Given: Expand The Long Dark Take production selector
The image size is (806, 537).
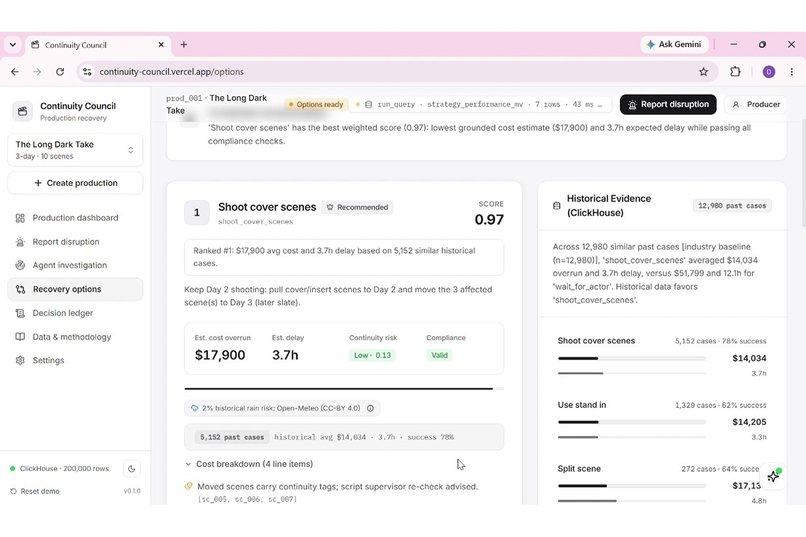Looking at the screenshot, I should (x=75, y=150).
